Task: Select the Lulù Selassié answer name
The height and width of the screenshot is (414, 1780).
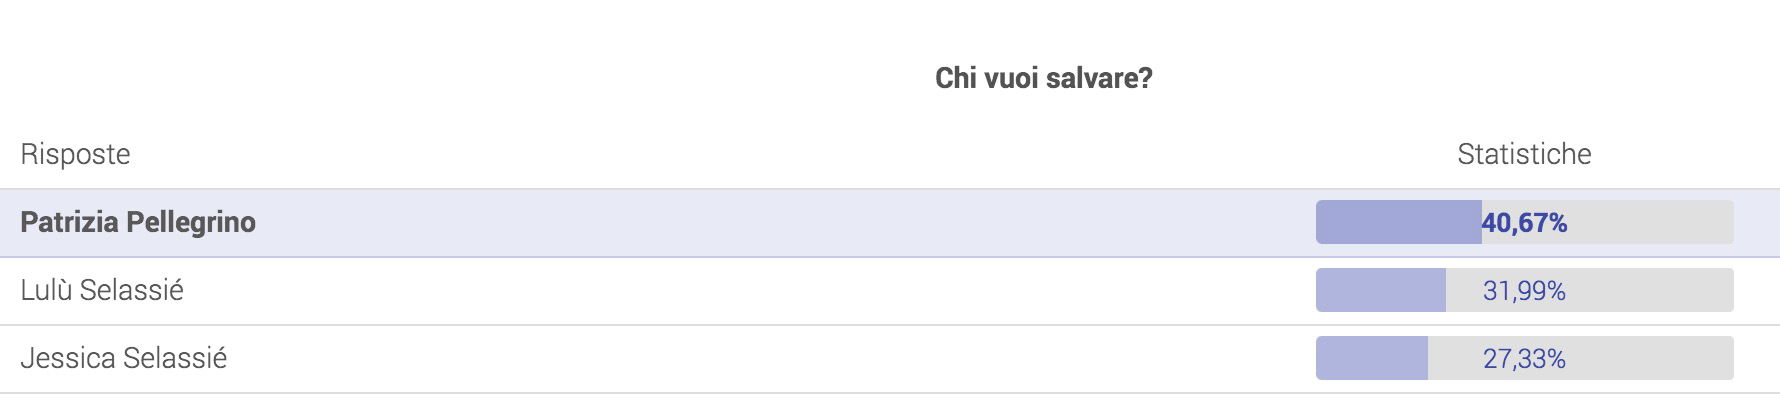Action: pyautogui.click(x=102, y=290)
